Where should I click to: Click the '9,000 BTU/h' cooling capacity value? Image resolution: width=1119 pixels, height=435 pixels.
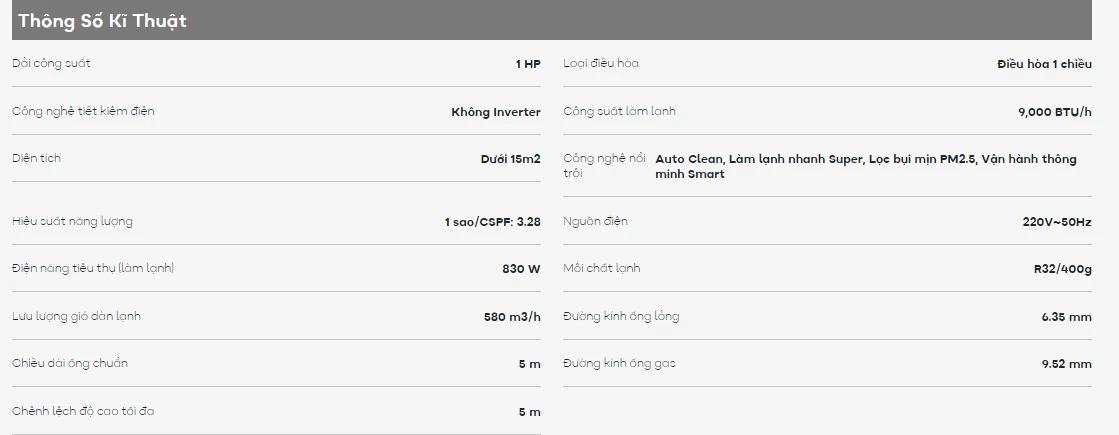1054,112
